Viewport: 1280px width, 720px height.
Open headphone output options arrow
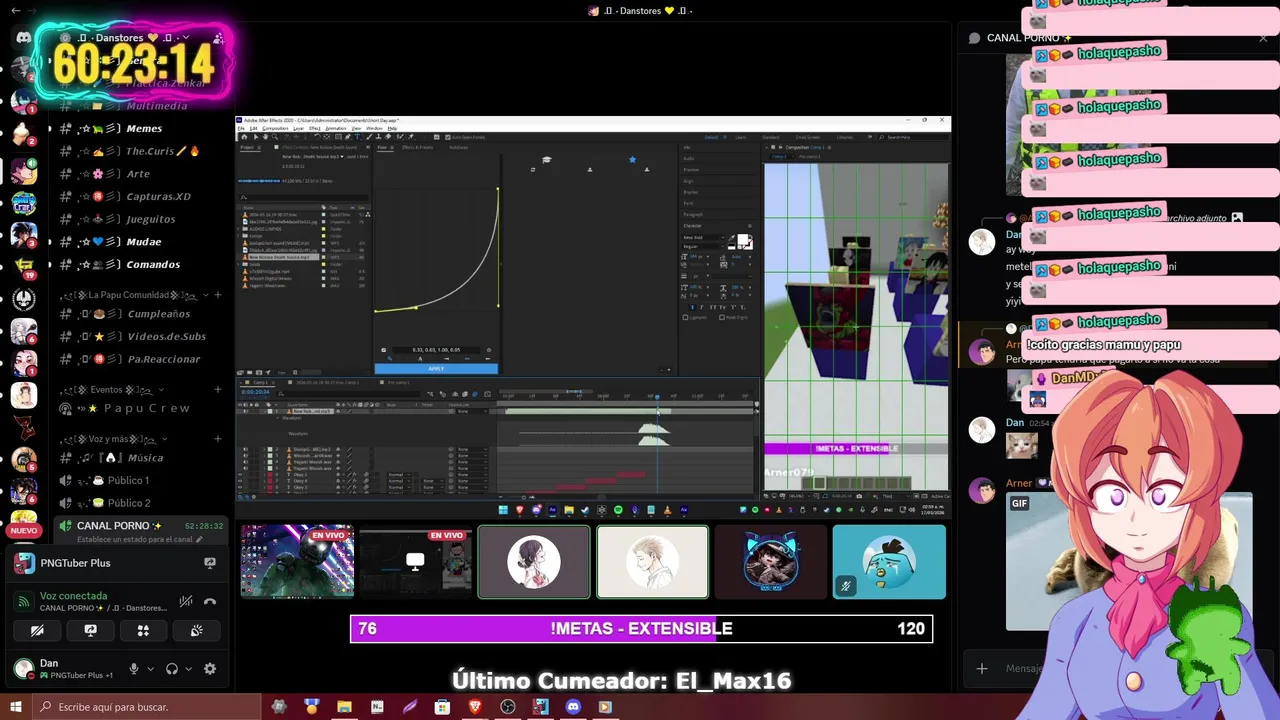(x=188, y=669)
